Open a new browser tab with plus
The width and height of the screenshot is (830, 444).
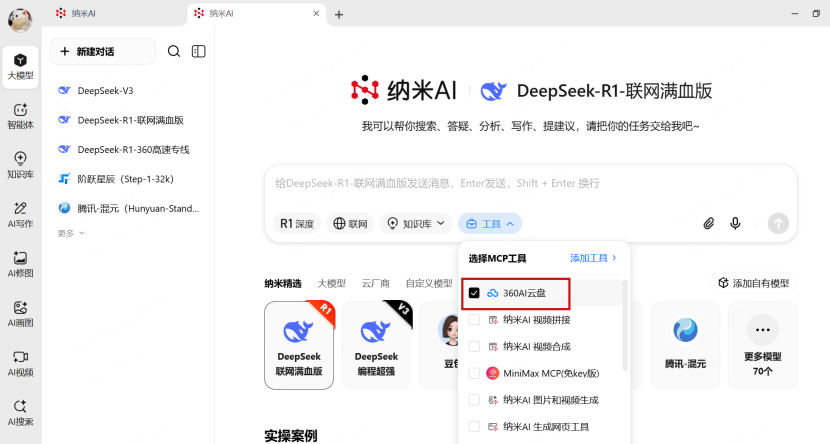click(x=339, y=14)
